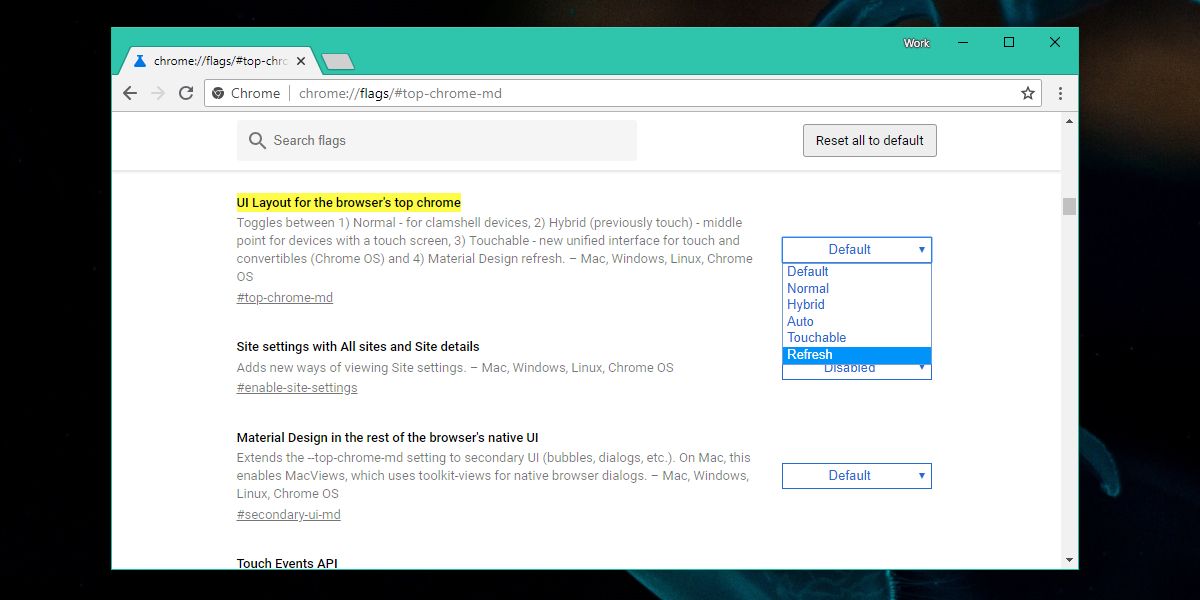Screen dimensions: 1200x600
Task: Focus the Search flags input field
Action: [x=437, y=141]
